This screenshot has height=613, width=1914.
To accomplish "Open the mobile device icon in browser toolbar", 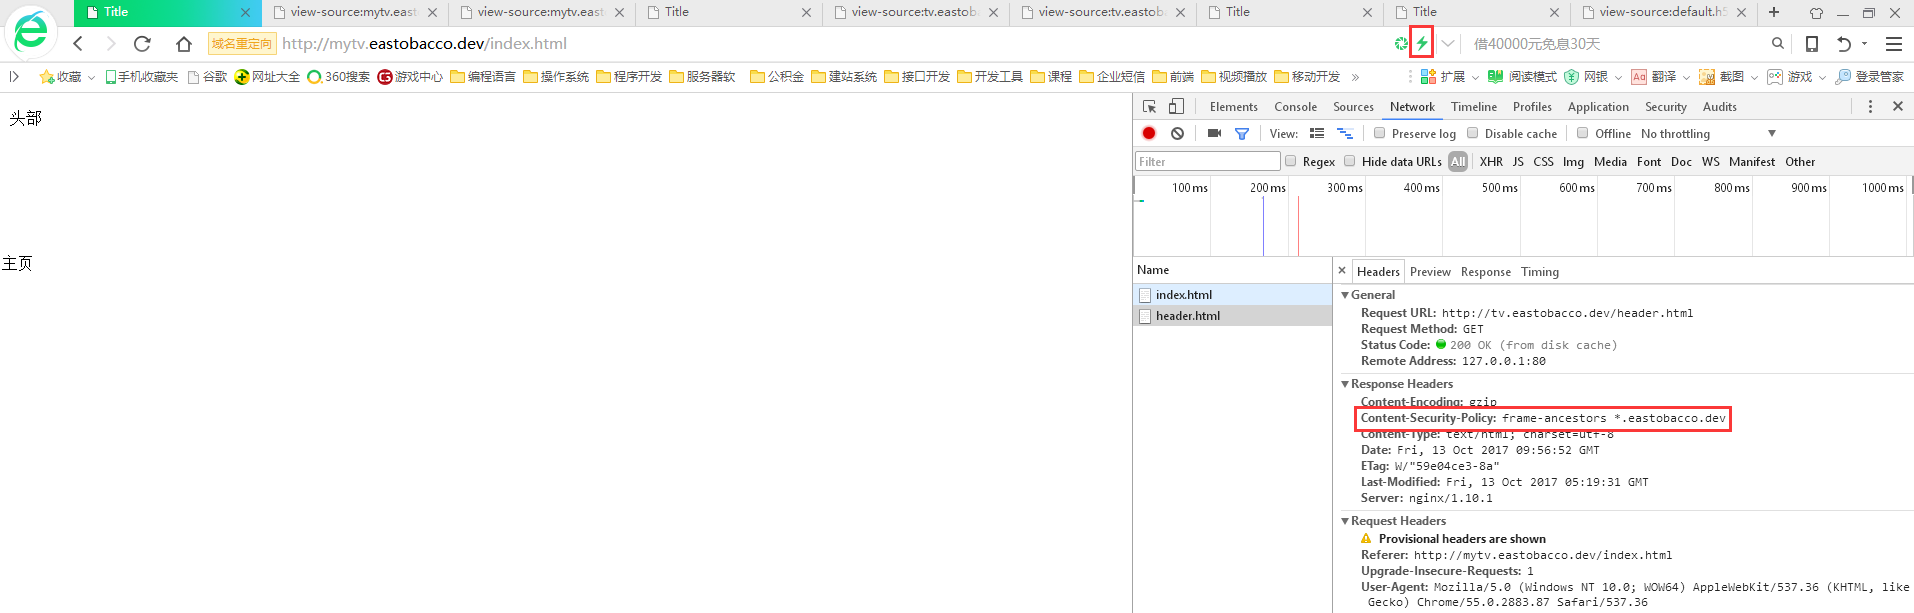I will 1811,44.
